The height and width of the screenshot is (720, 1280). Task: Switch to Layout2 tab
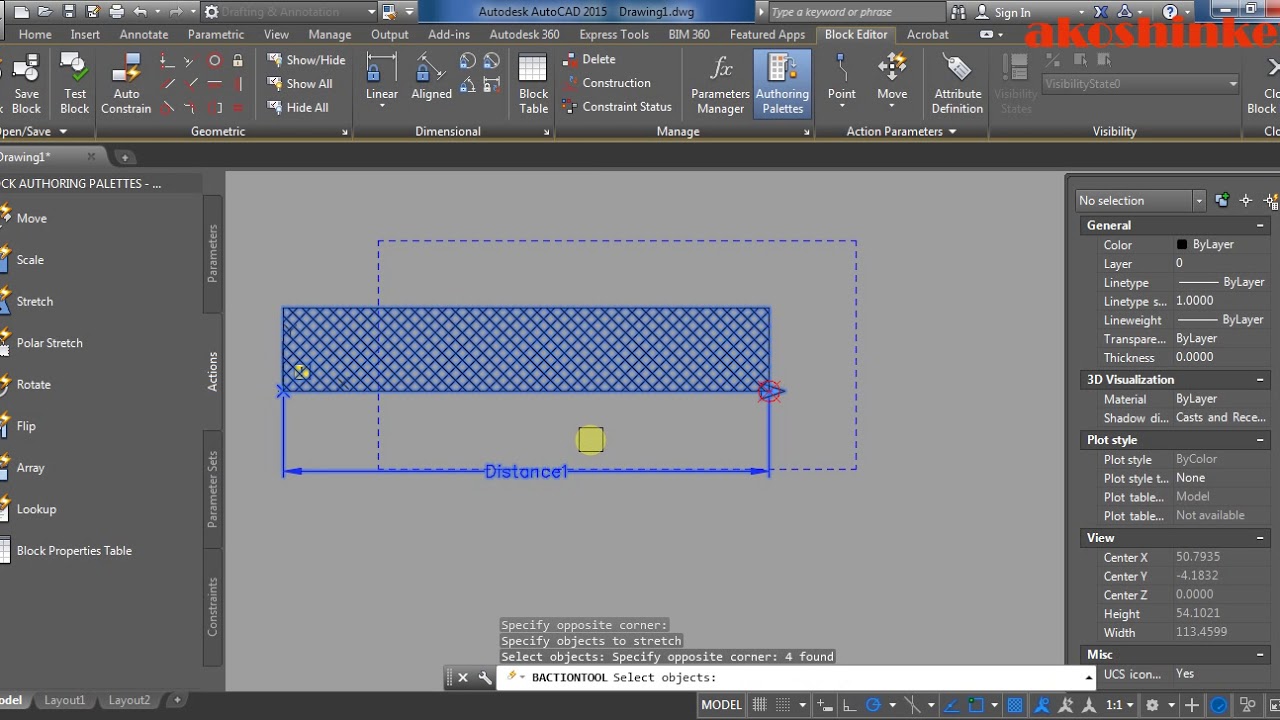tap(129, 700)
